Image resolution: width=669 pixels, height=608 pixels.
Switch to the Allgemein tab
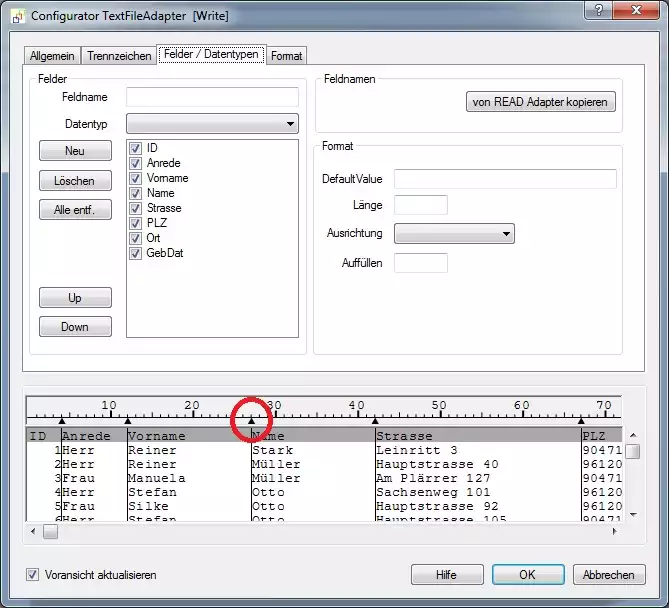52,56
